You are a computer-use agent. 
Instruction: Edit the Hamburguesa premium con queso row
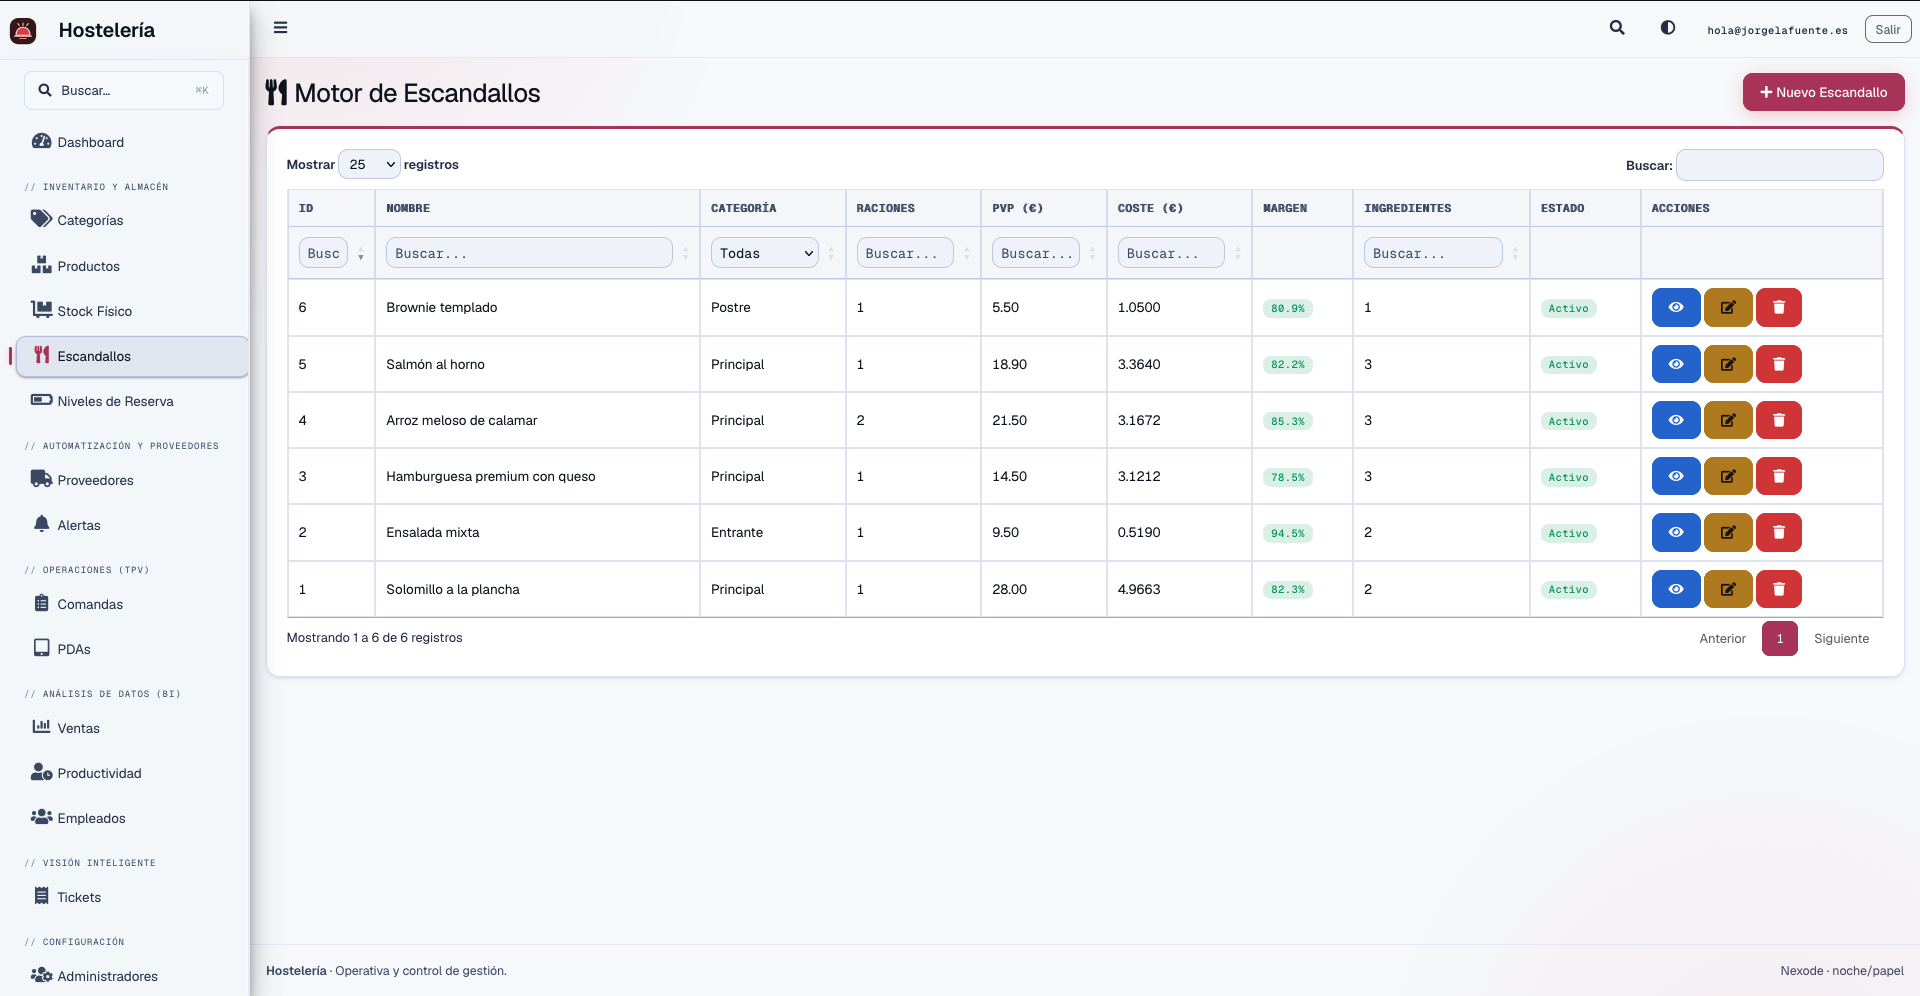pos(1728,476)
